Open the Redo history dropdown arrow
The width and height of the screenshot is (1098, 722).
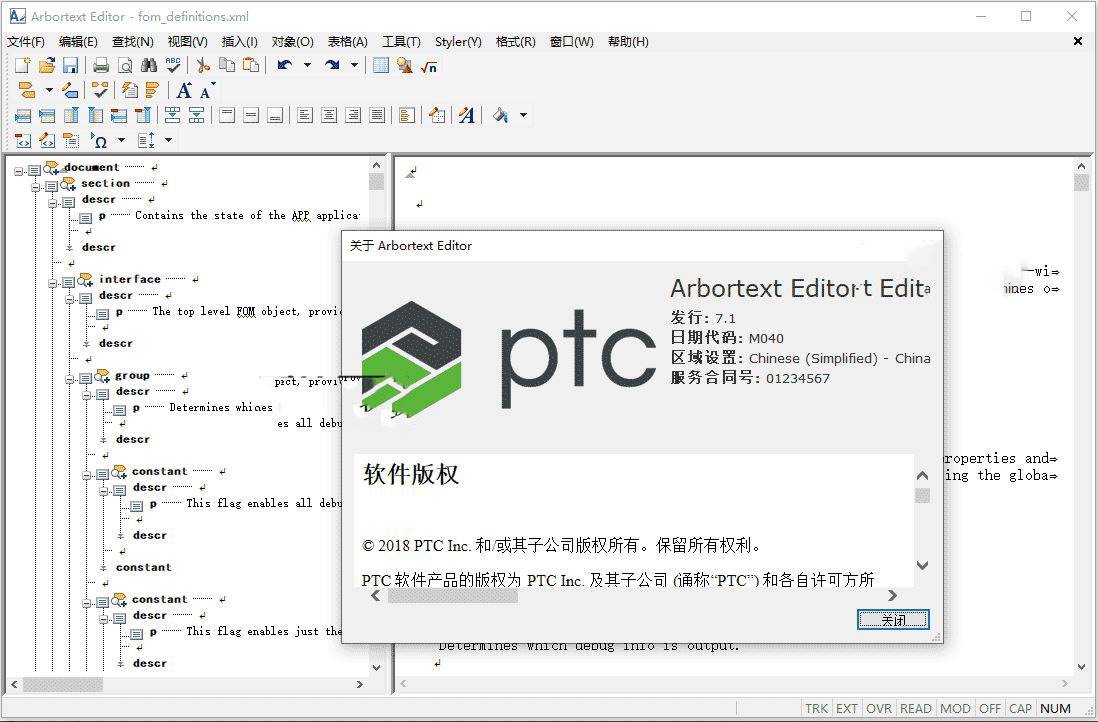coord(354,66)
